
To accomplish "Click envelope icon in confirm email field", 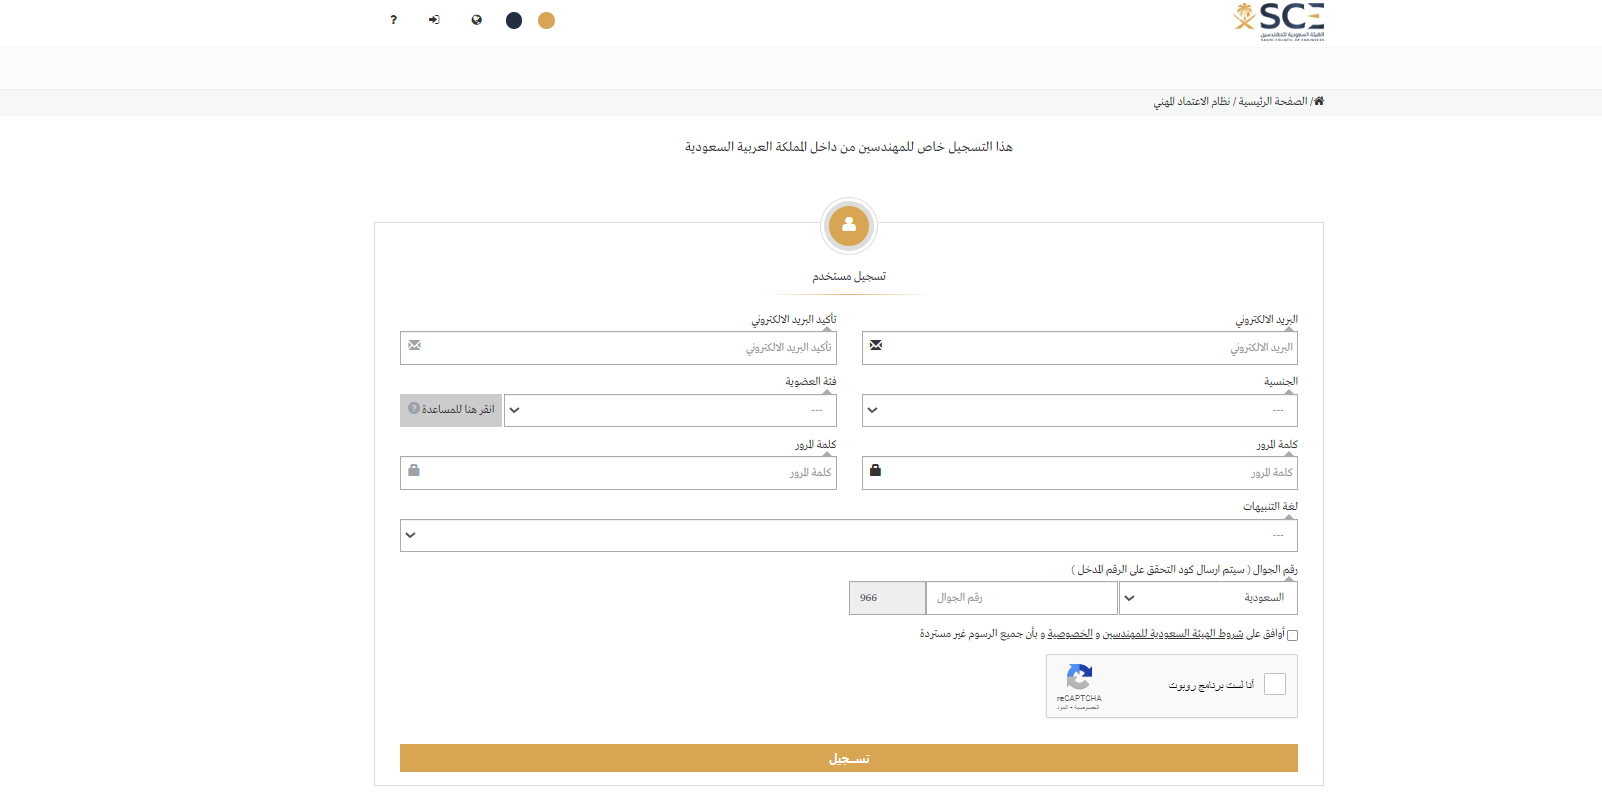I will point(414,345).
